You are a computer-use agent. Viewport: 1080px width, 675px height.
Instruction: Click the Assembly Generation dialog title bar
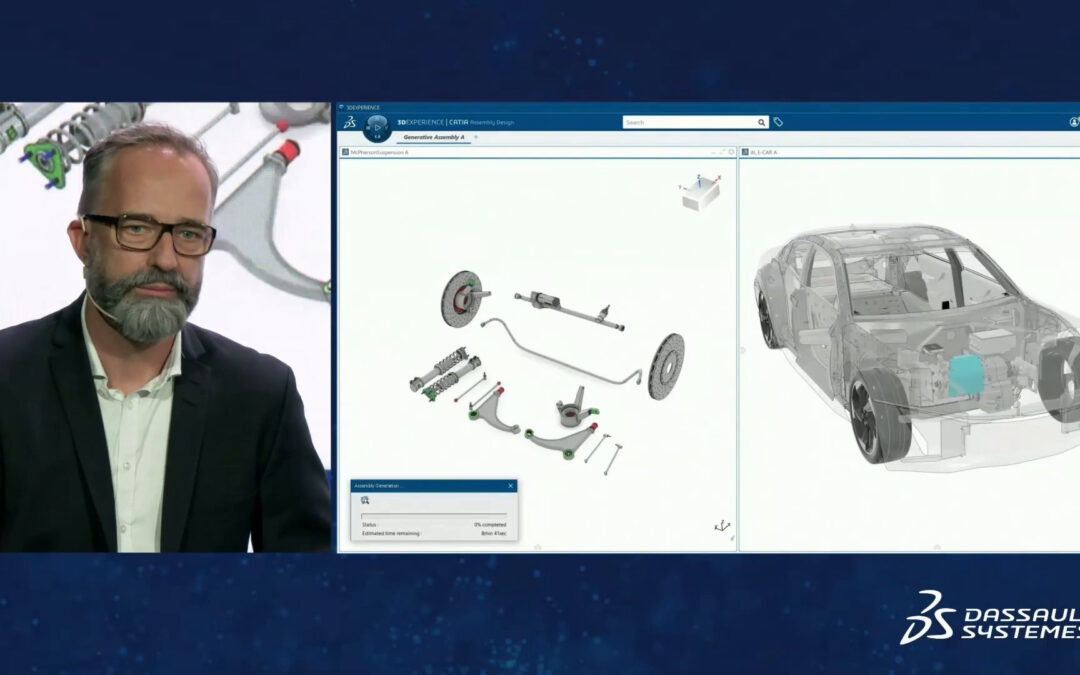433,486
